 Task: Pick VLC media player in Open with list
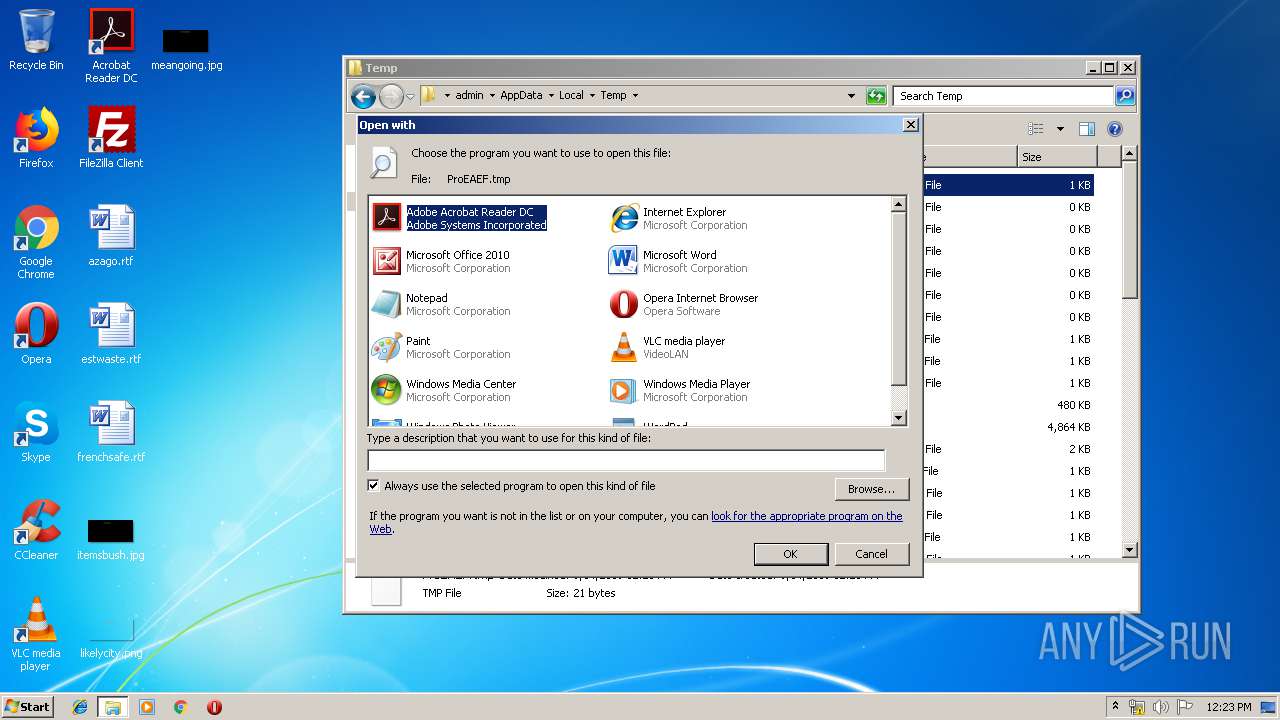[667, 347]
